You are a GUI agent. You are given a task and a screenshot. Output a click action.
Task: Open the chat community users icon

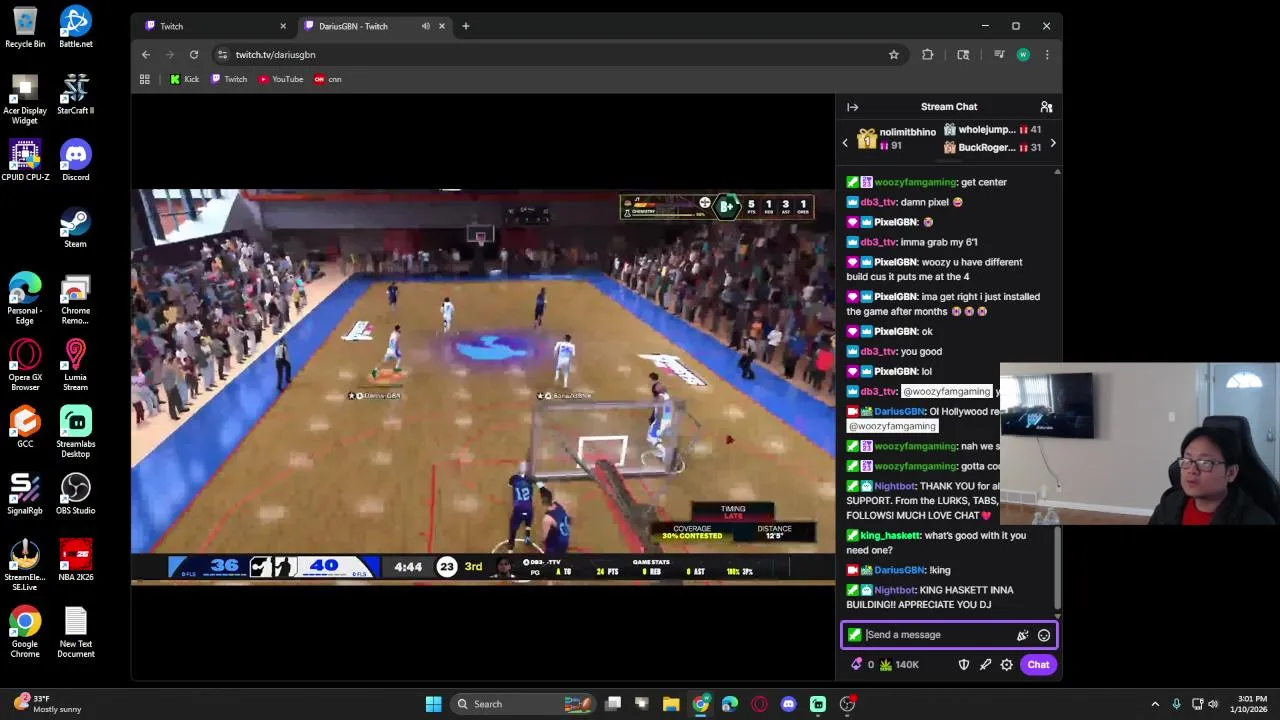(1046, 107)
